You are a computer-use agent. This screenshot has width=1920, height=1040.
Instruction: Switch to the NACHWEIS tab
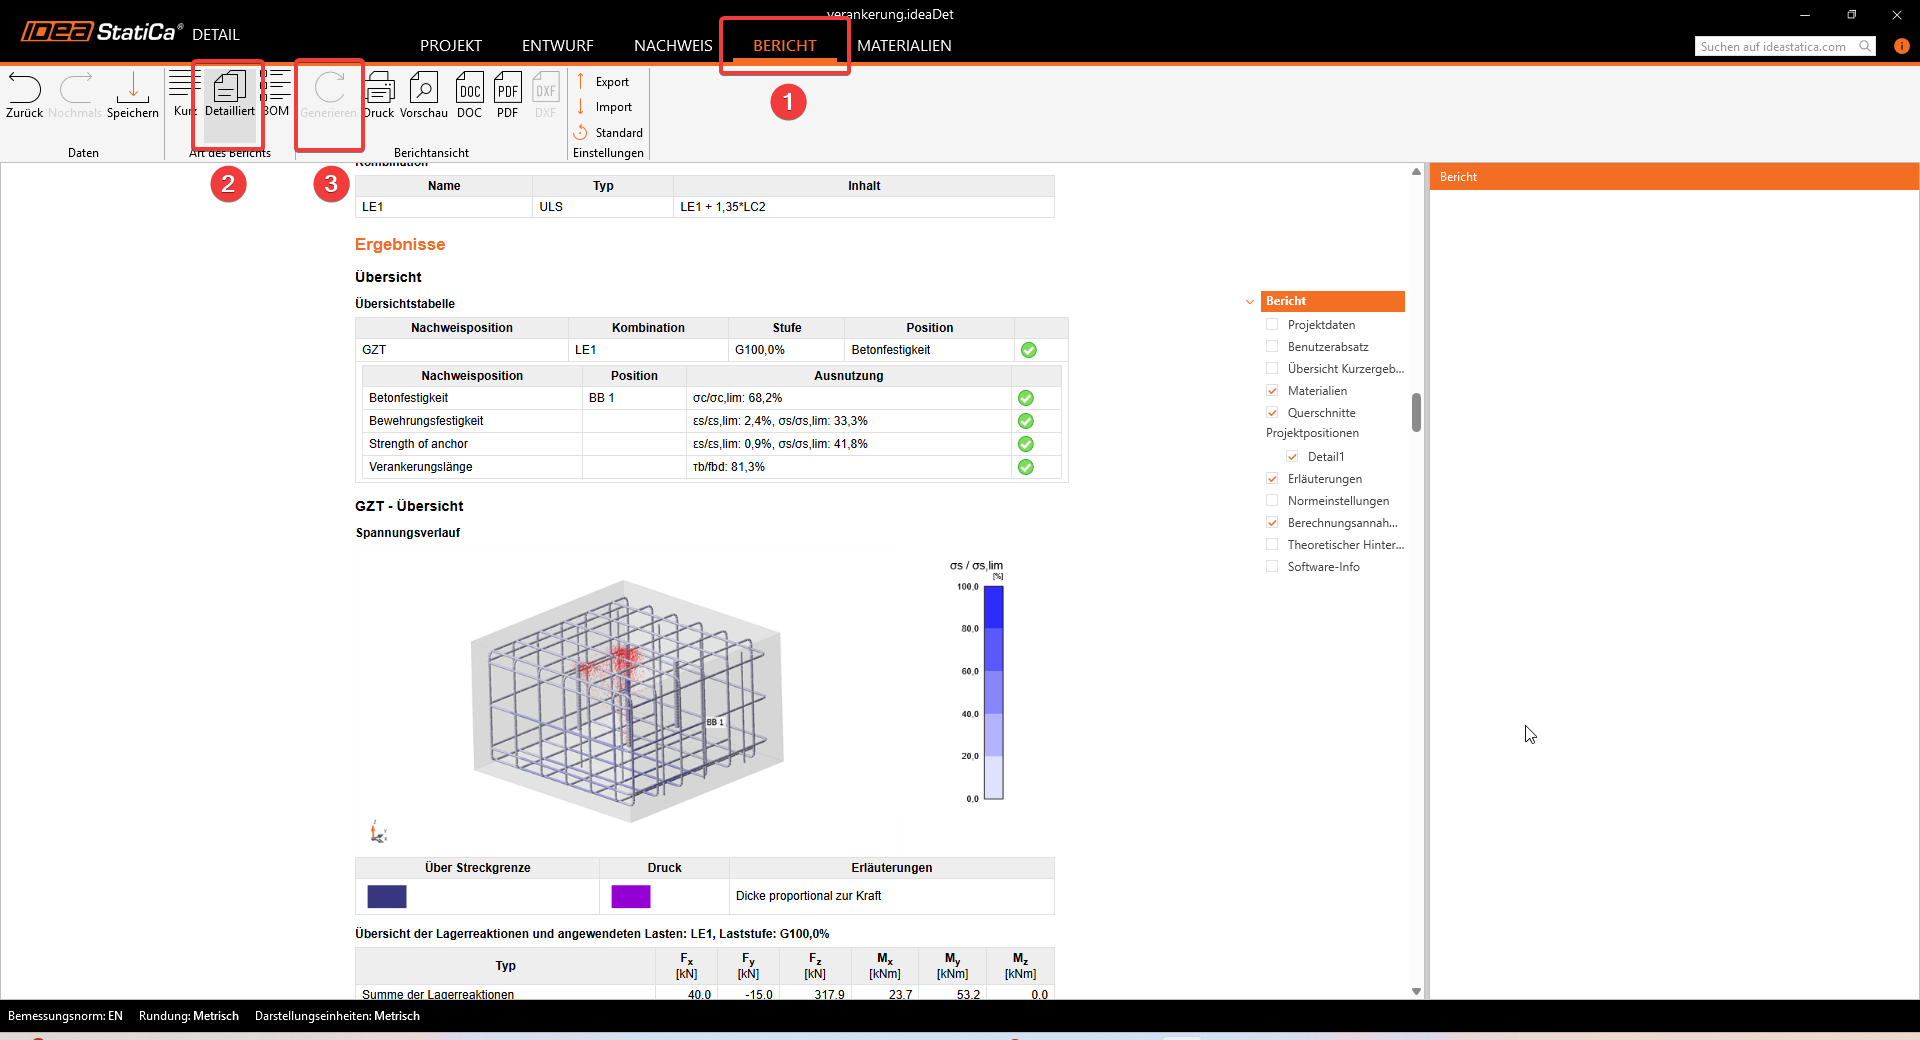pyautogui.click(x=673, y=46)
